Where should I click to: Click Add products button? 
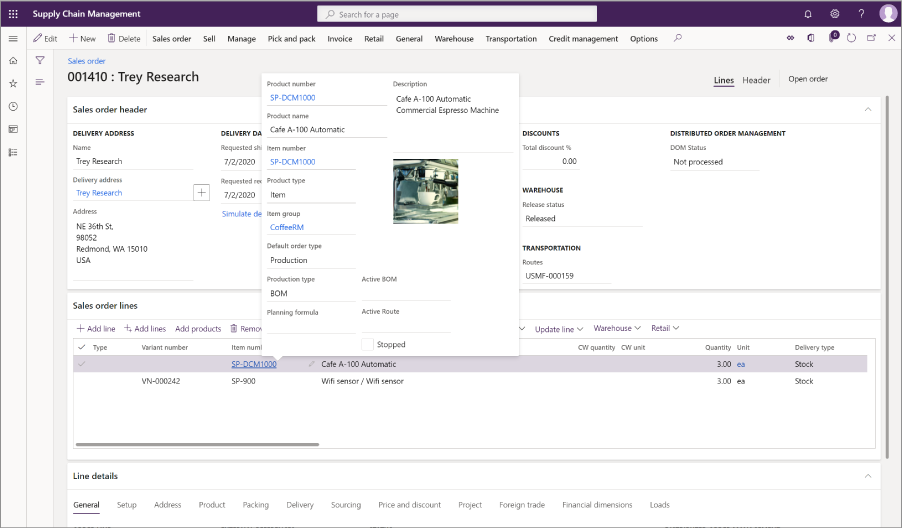[x=198, y=328]
